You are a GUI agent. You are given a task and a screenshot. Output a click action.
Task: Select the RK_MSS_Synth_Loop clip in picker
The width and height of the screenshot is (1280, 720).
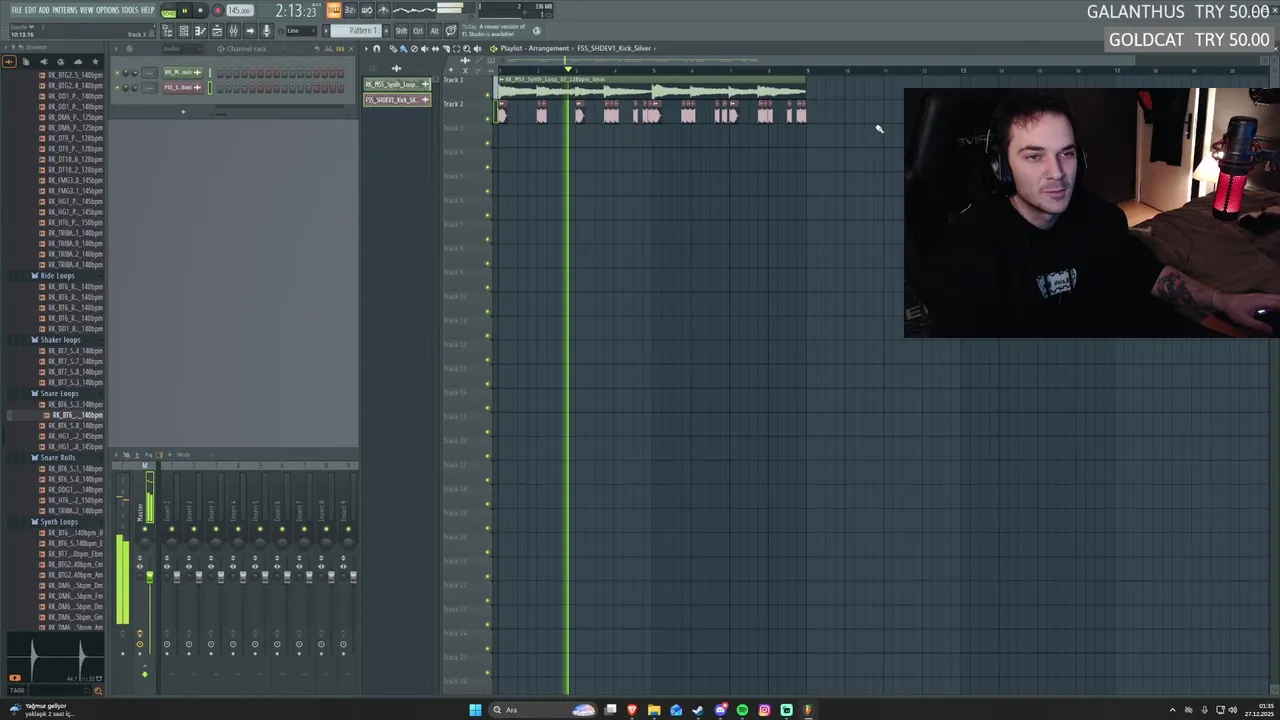click(397, 84)
